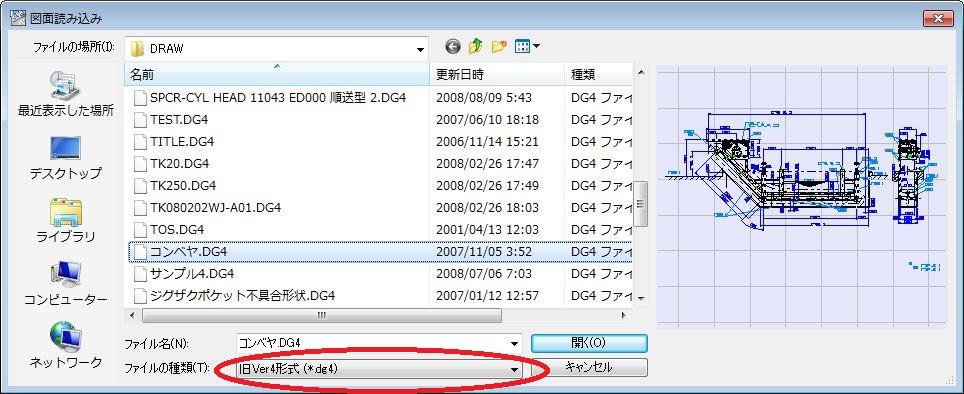The image size is (964, 394).
Task: Close the 図面読み込み dialog
Action: [x=938, y=18]
